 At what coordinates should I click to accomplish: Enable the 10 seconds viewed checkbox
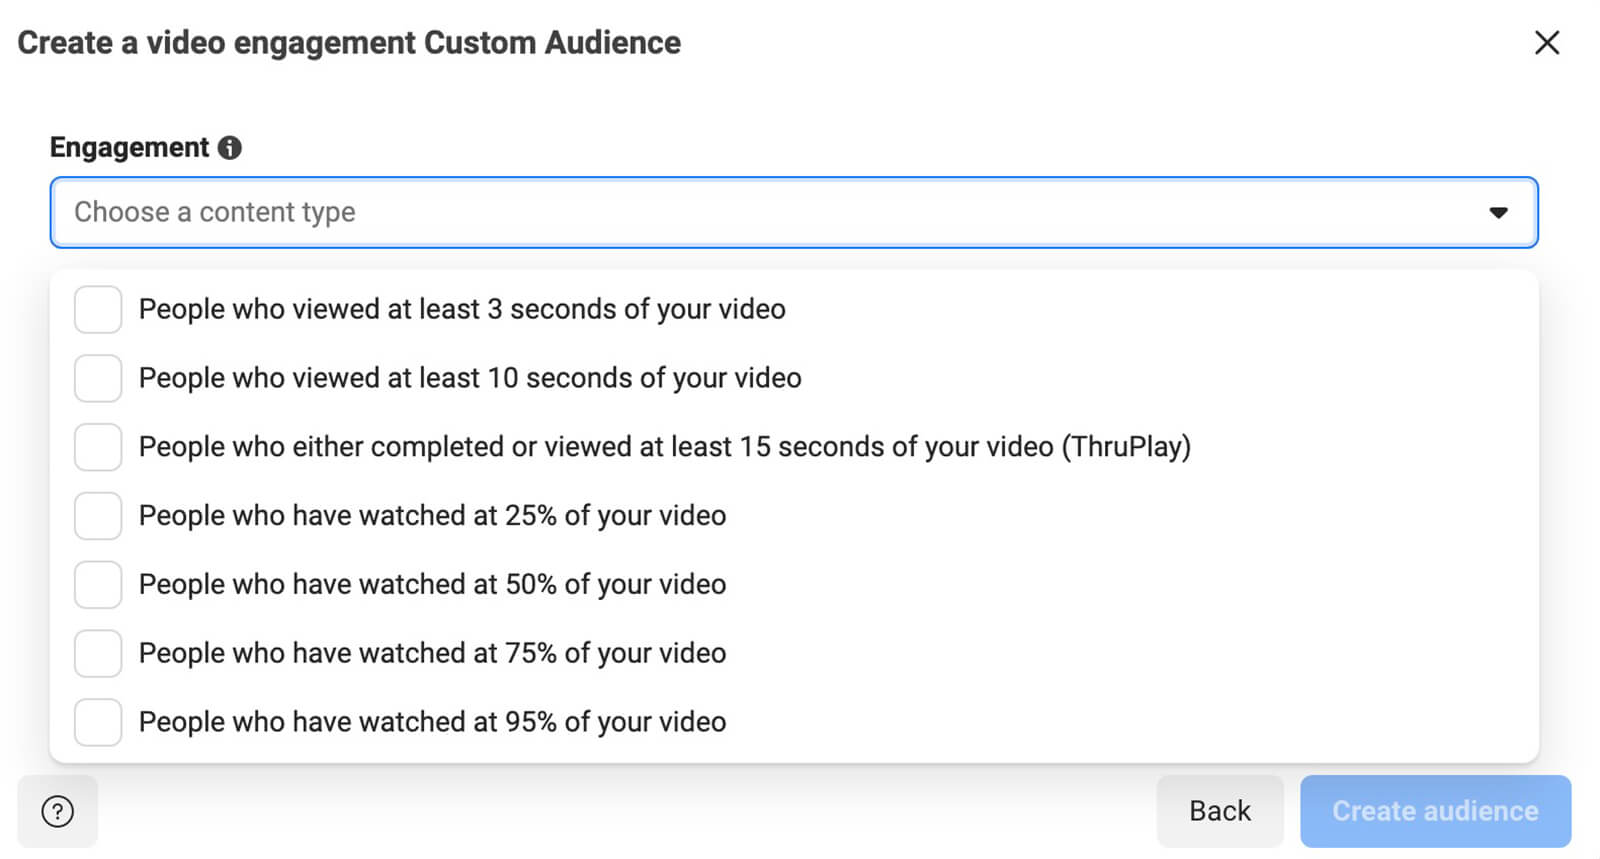[x=98, y=379]
